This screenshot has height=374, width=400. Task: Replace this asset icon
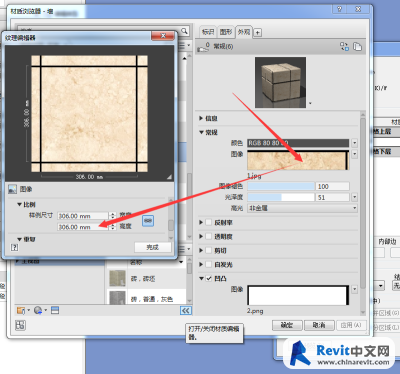pyautogui.click(x=344, y=46)
